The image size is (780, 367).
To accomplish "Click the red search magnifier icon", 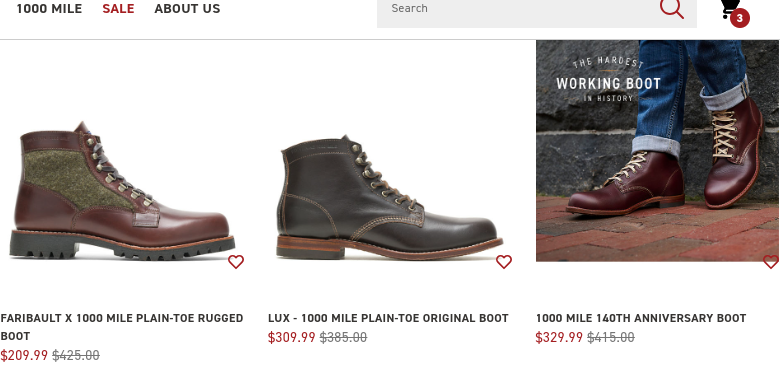I will [672, 8].
